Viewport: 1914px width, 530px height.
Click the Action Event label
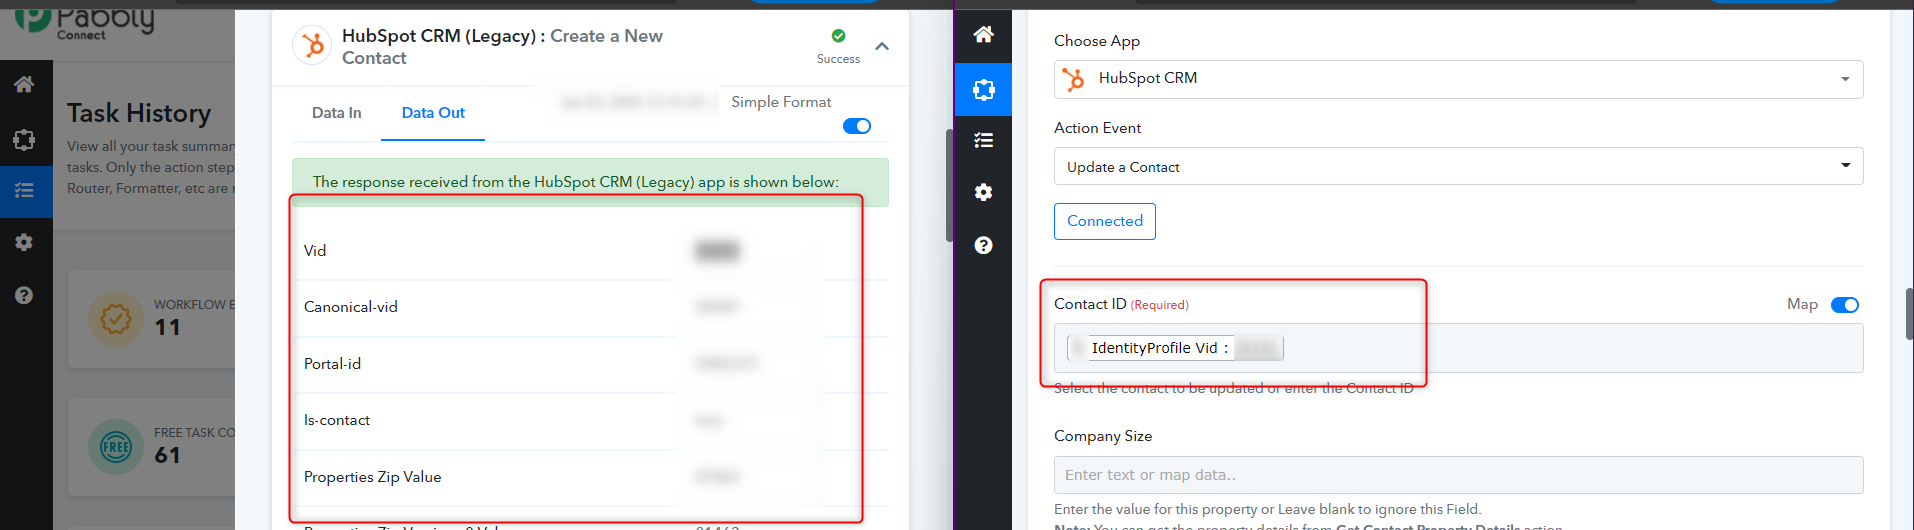click(1097, 128)
